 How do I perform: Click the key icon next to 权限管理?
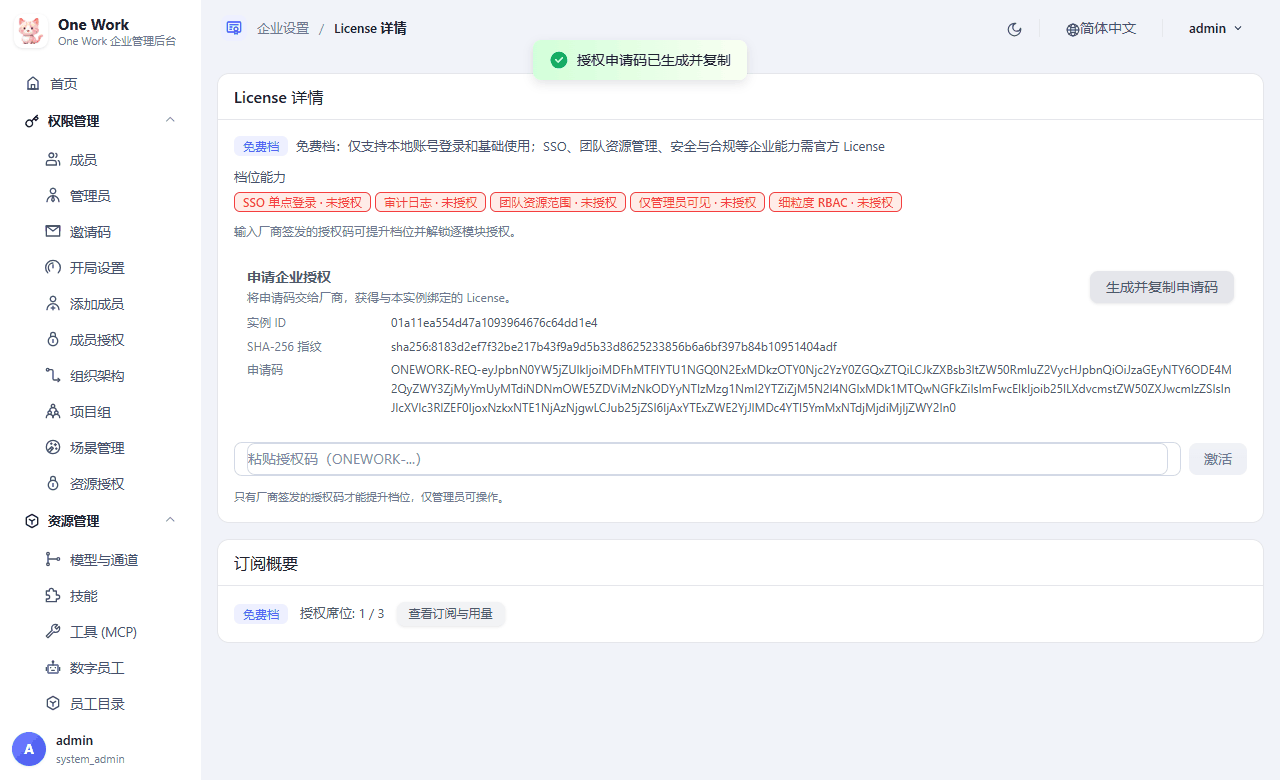click(x=31, y=121)
